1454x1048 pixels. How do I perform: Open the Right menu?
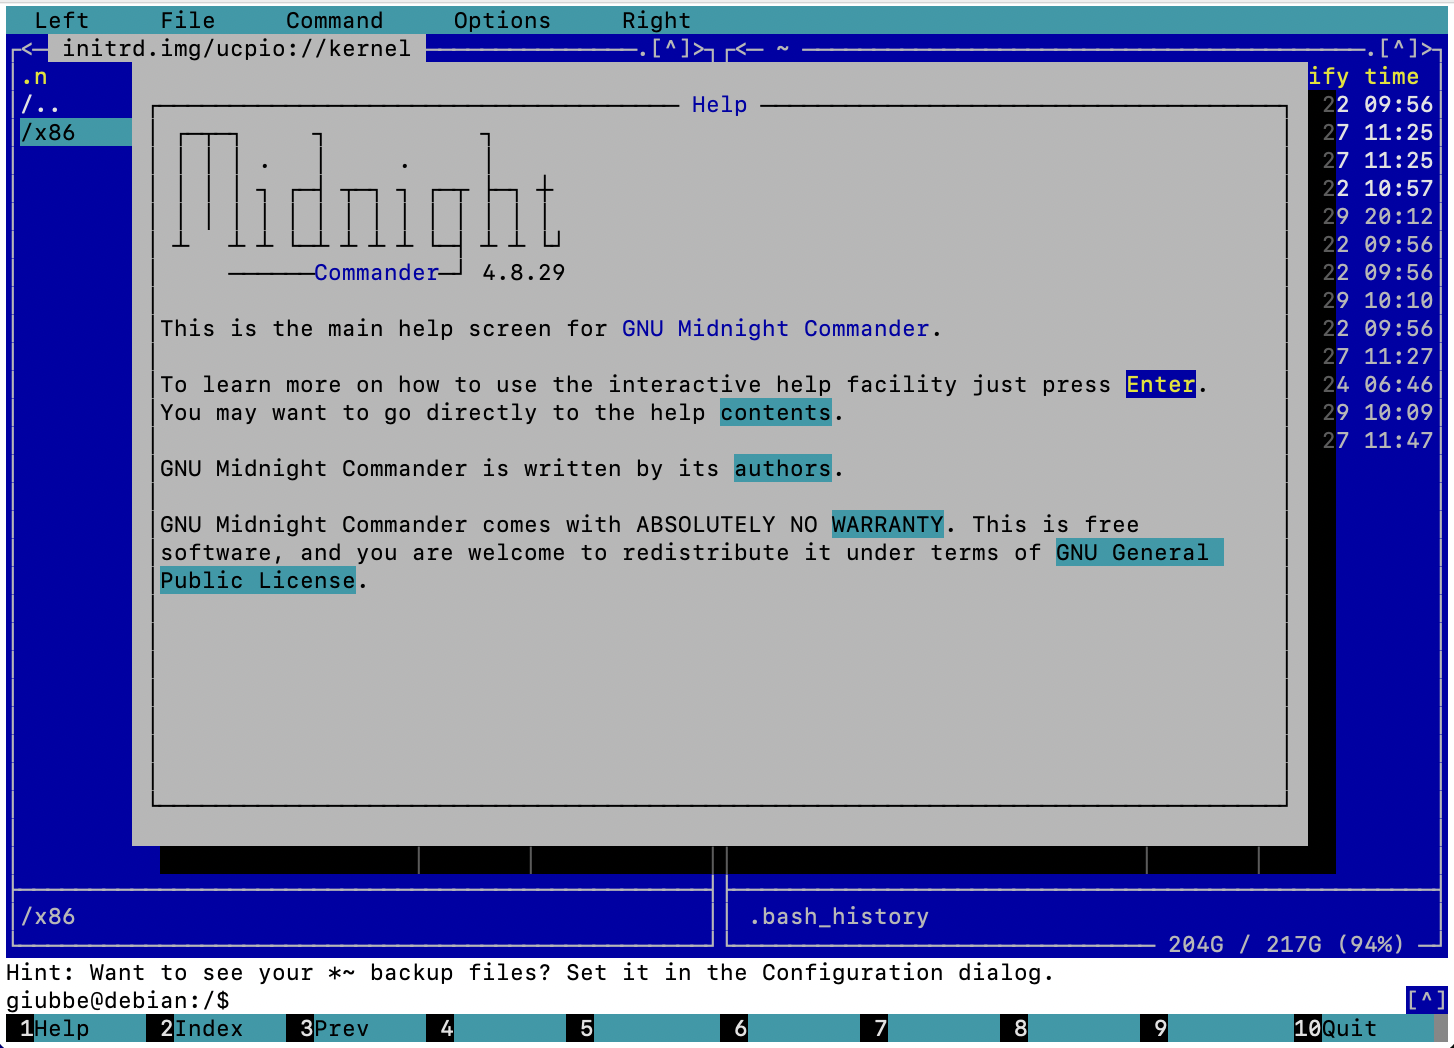(656, 20)
